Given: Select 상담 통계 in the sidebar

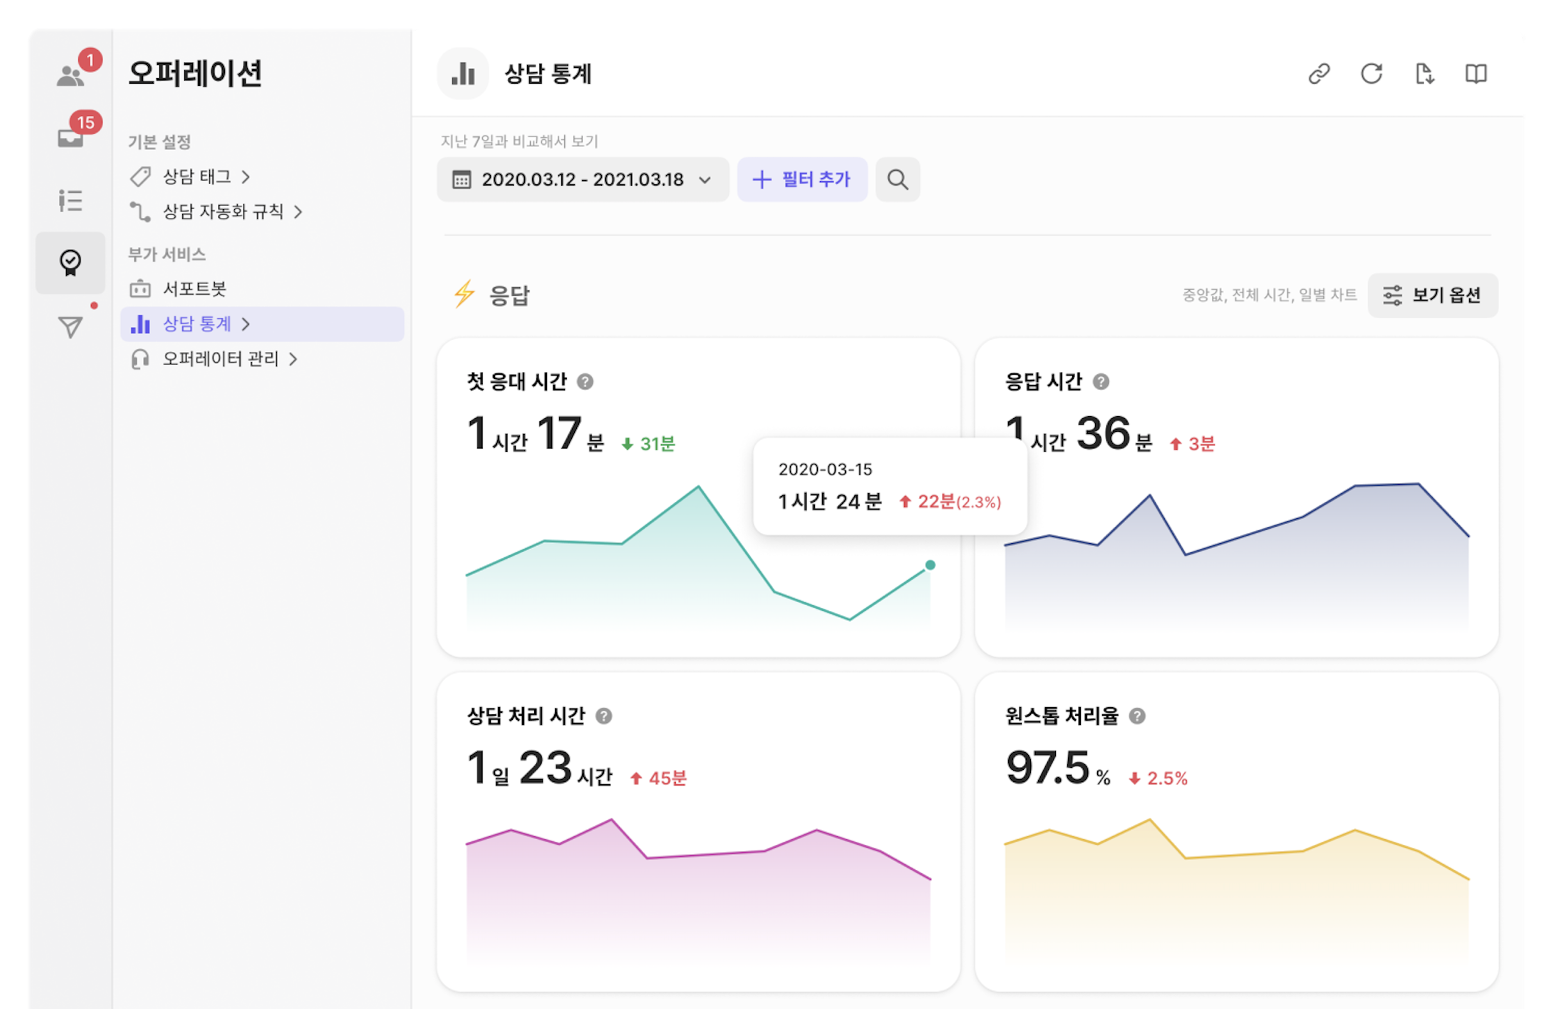Looking at the screenshot, I should pyautogui.click(x=197, y=324).
